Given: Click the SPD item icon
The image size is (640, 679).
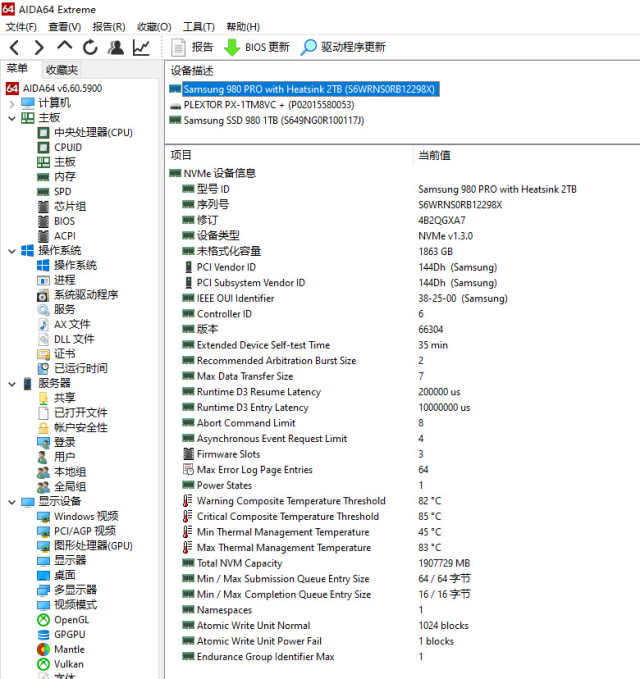Looking at the screenshot, I should coord(43,191).
